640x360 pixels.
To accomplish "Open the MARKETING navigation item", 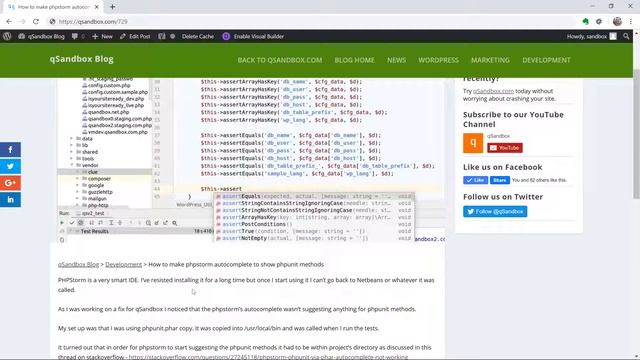I will [490, 60].
